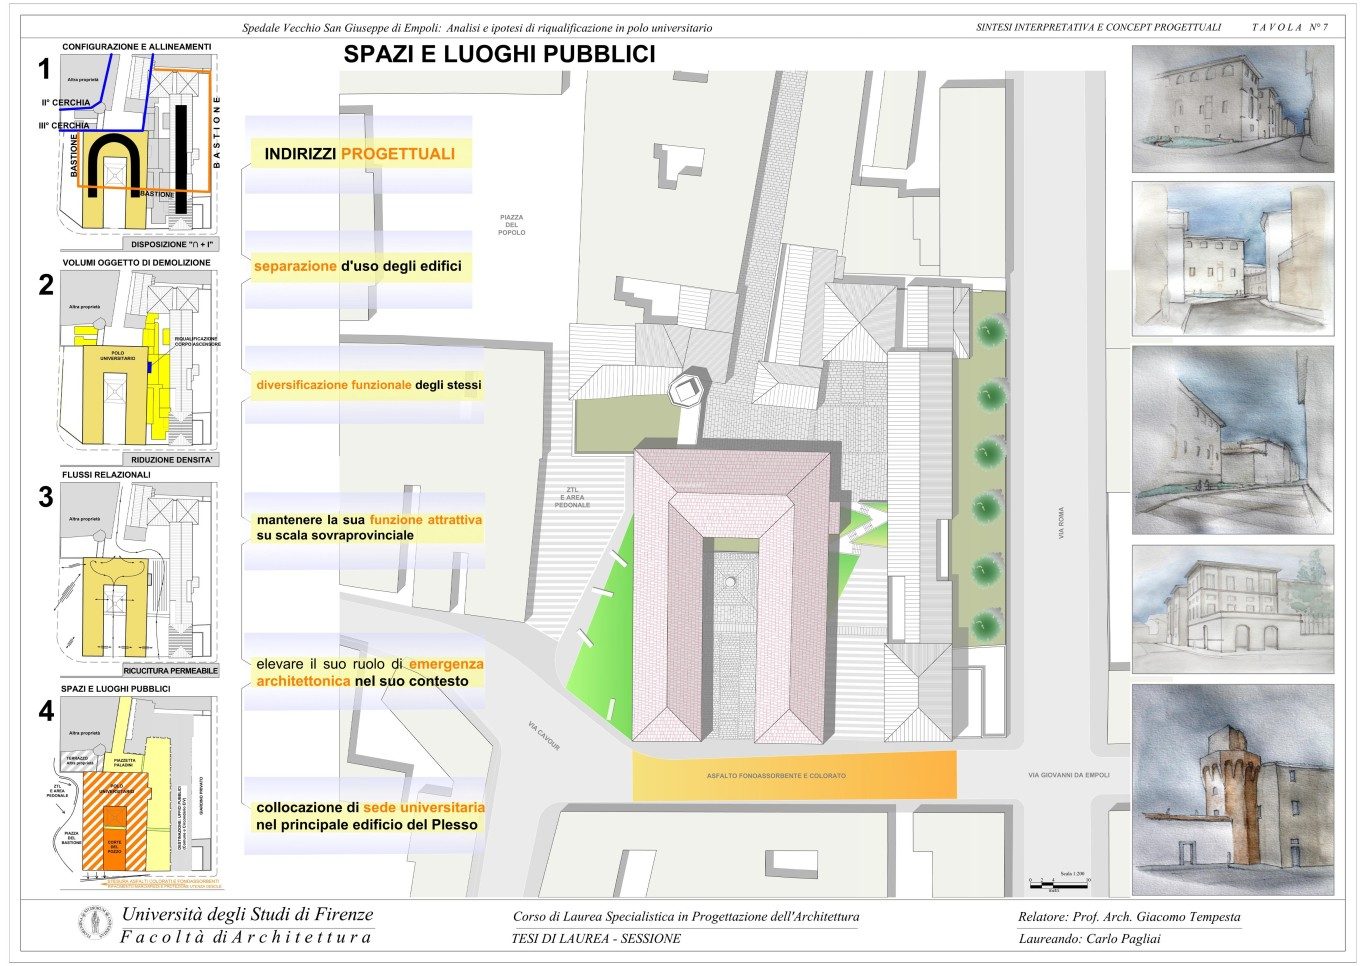Open the topmost watercolor street sketch
Viewport: 1366px width, 966px height.
point(1233,109)
